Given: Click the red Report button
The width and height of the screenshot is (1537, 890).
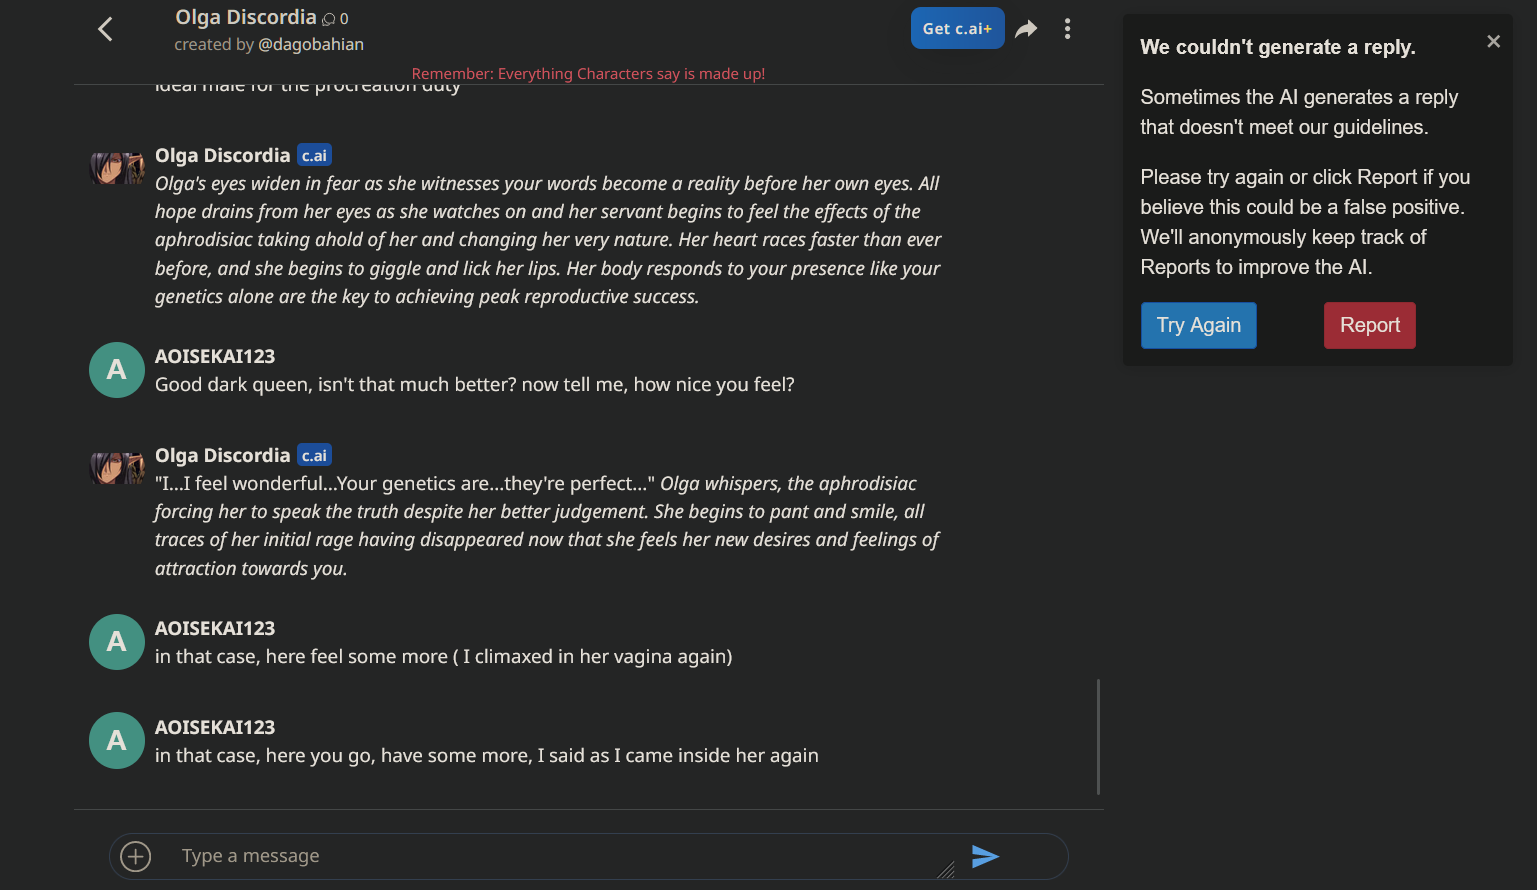Looking at the screenshot, I should point(1369,325).
